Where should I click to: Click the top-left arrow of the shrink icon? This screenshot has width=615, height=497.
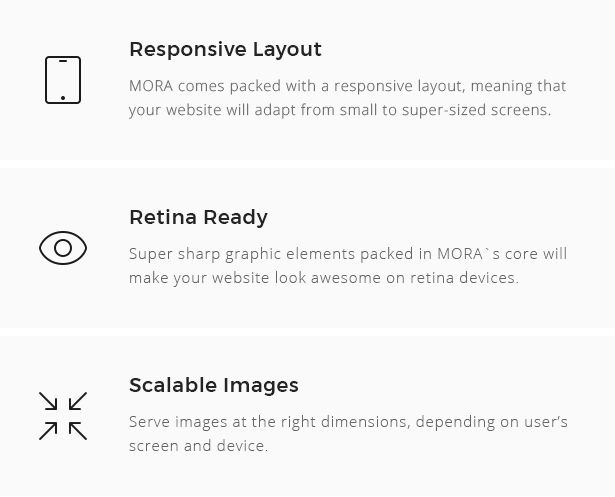pos(48,401)
